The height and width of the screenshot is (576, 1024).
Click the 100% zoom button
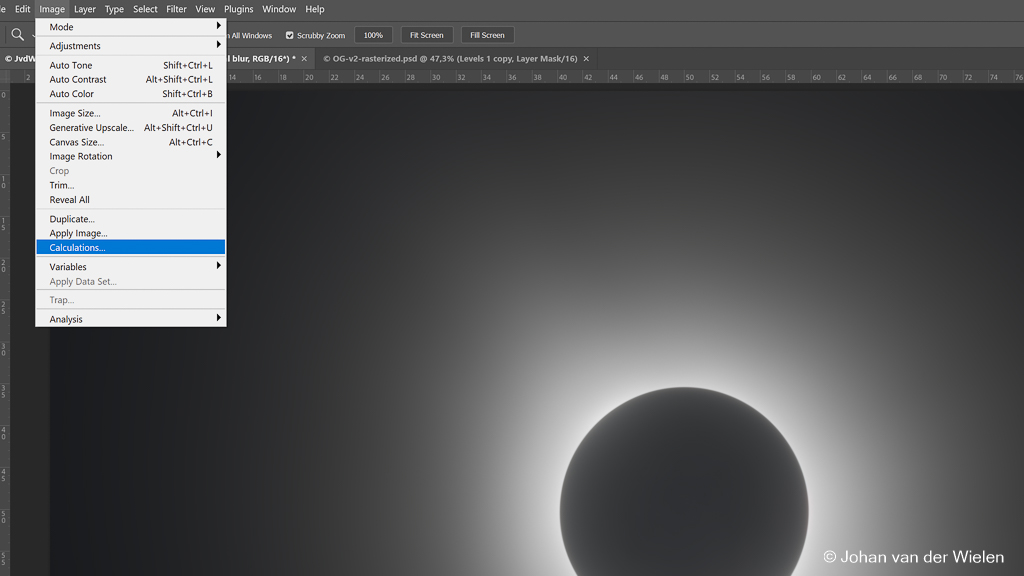point(374,35)
